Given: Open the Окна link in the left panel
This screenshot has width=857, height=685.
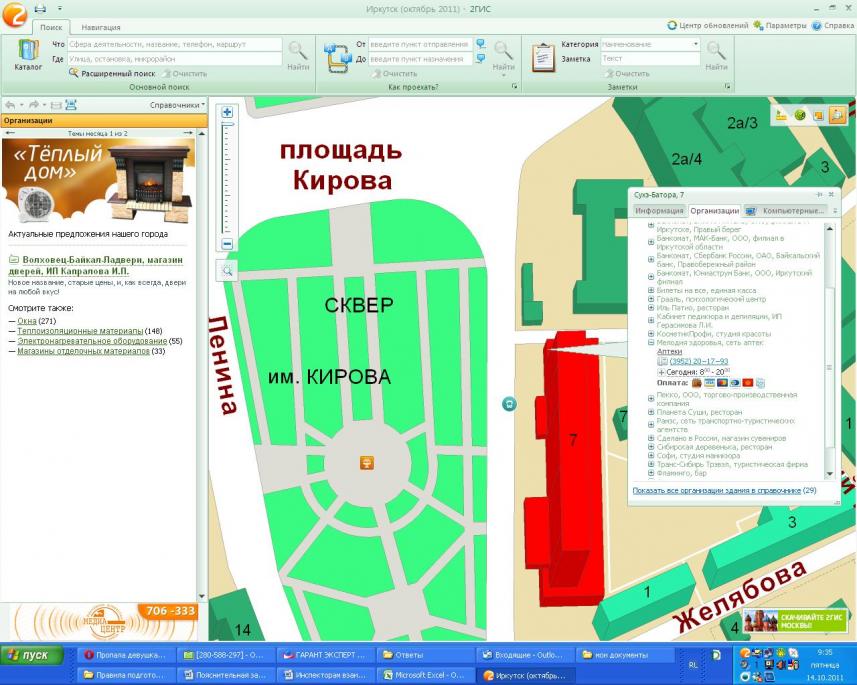Looking at the screenshot, I should [x=27, y=321].
